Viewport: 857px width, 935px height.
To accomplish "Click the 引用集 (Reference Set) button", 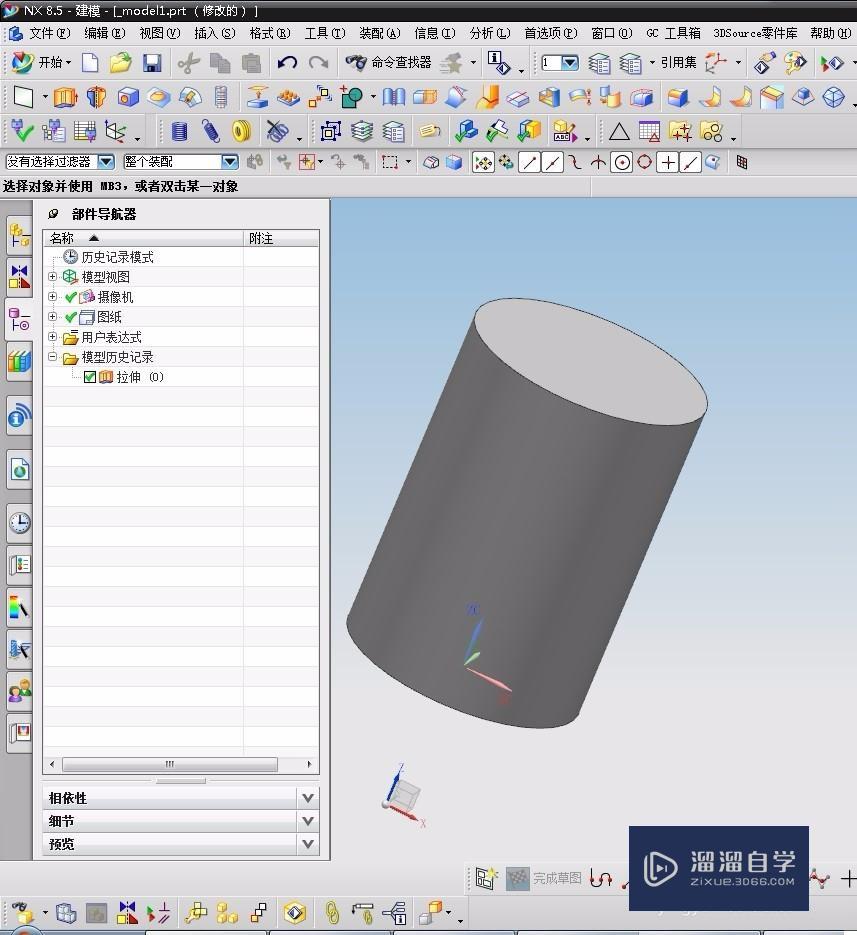I will click(678, 62).
